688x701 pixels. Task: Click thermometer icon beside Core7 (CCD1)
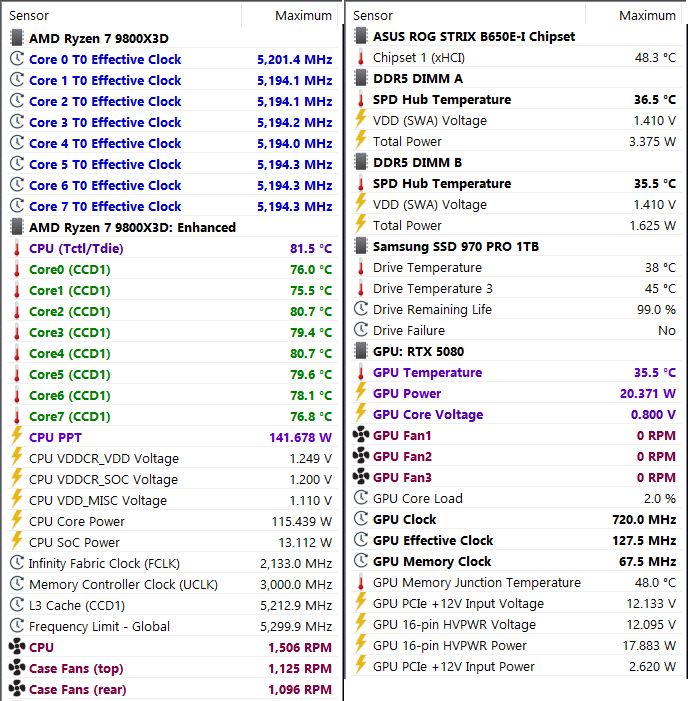pyautogui.click(x=17, y=417)
